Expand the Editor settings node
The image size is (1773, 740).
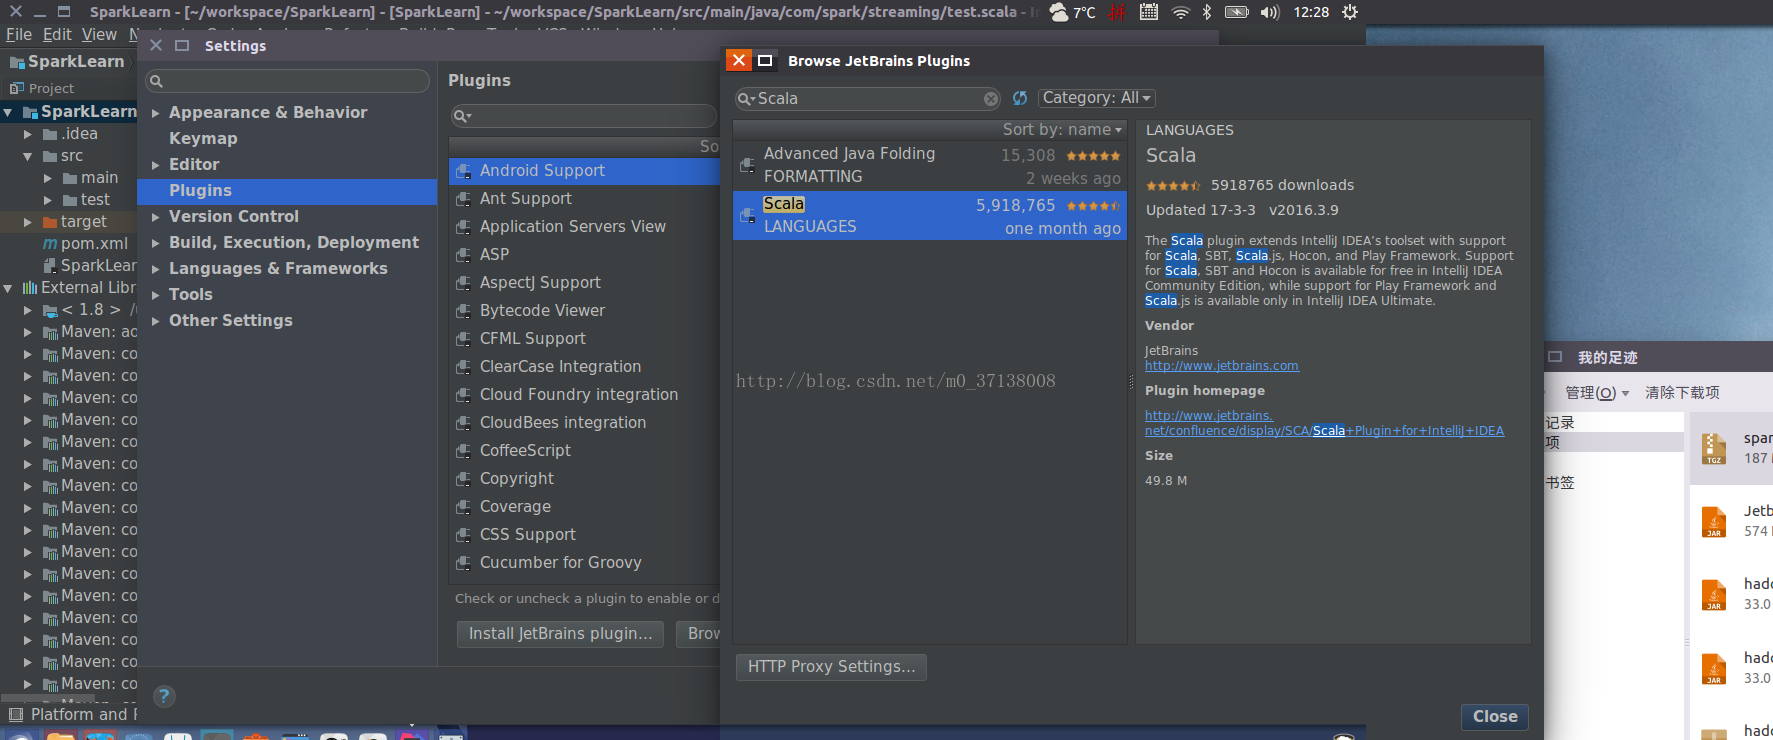click(156, 165)
